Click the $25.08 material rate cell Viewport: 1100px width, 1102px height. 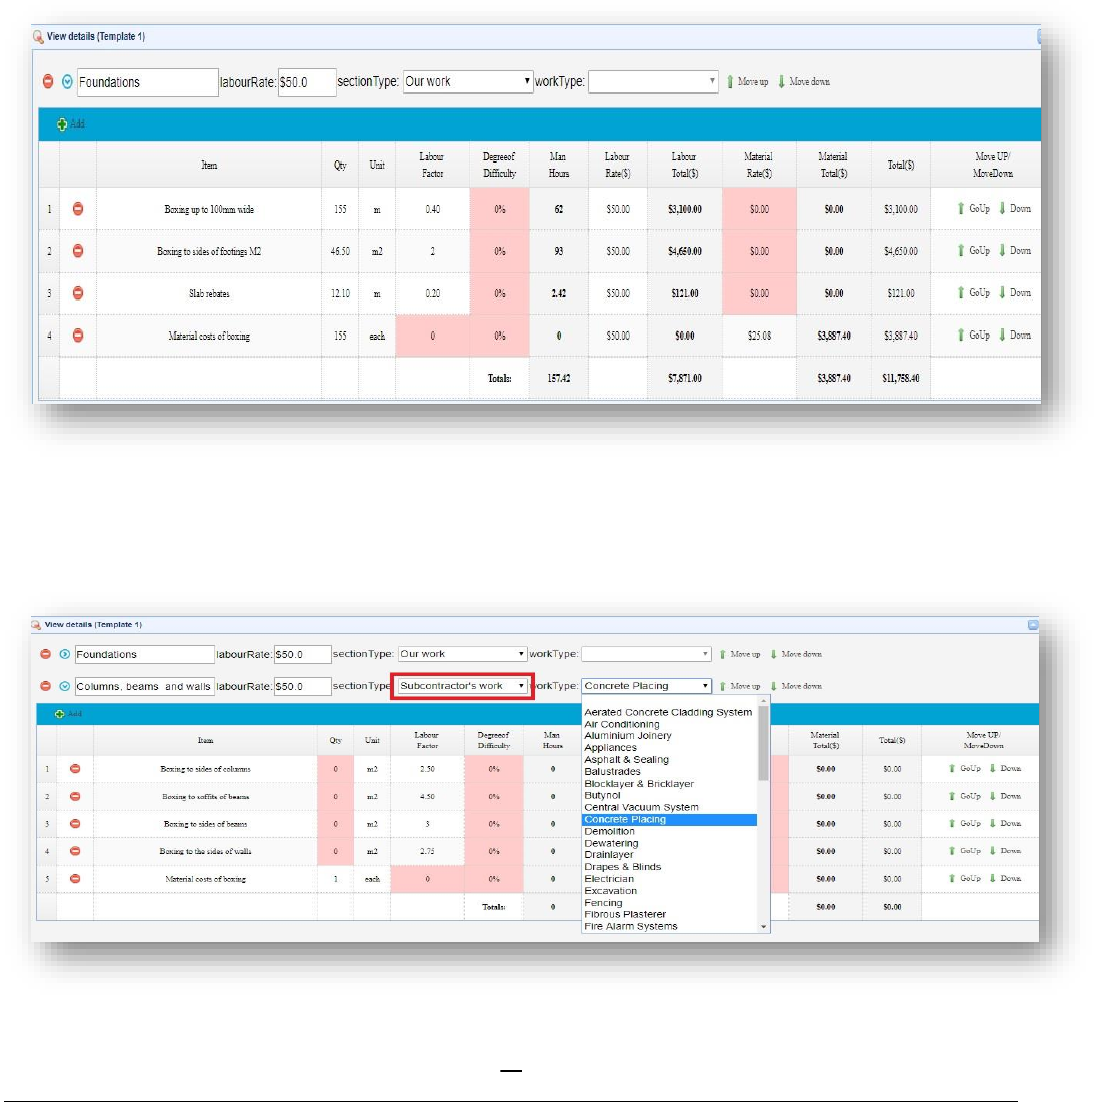[759, 335]
